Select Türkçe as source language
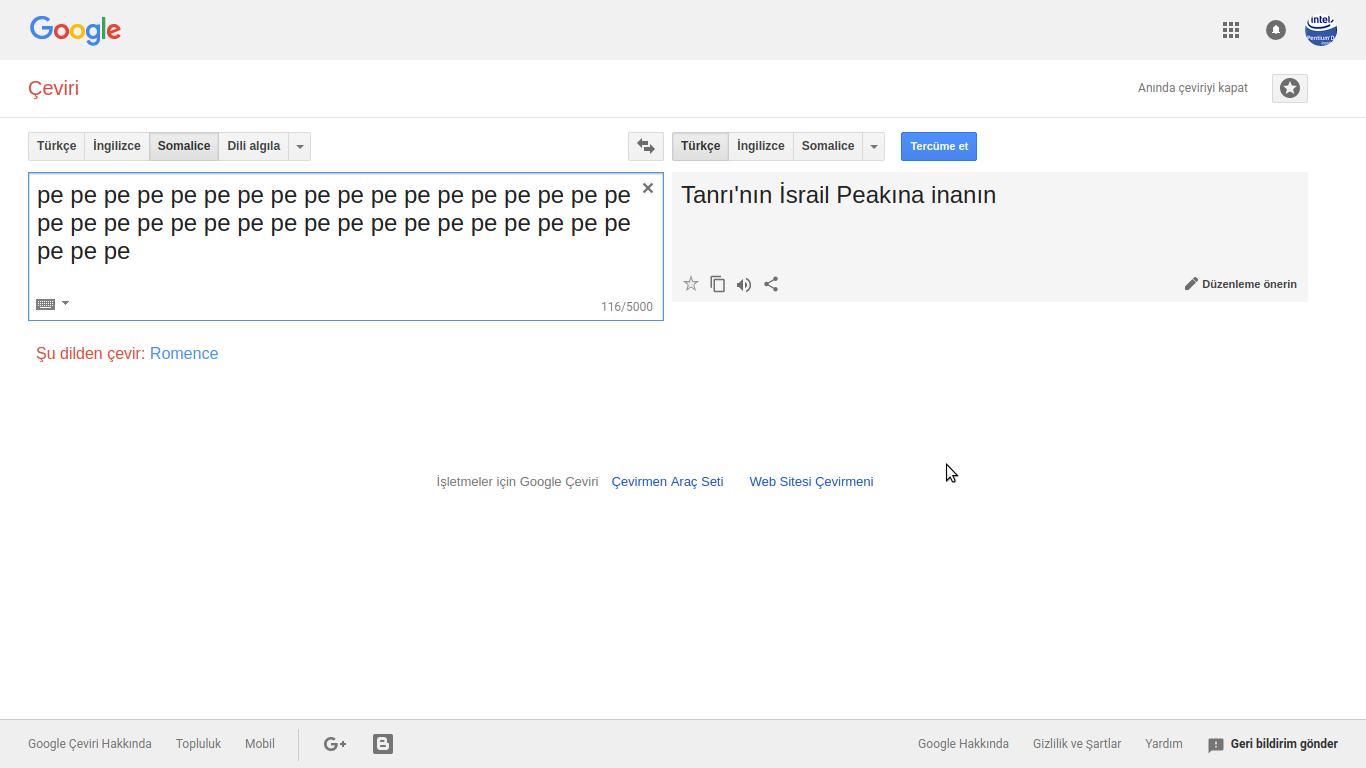Viewport: 1366px width, 768px height. (x=57, y=146)
